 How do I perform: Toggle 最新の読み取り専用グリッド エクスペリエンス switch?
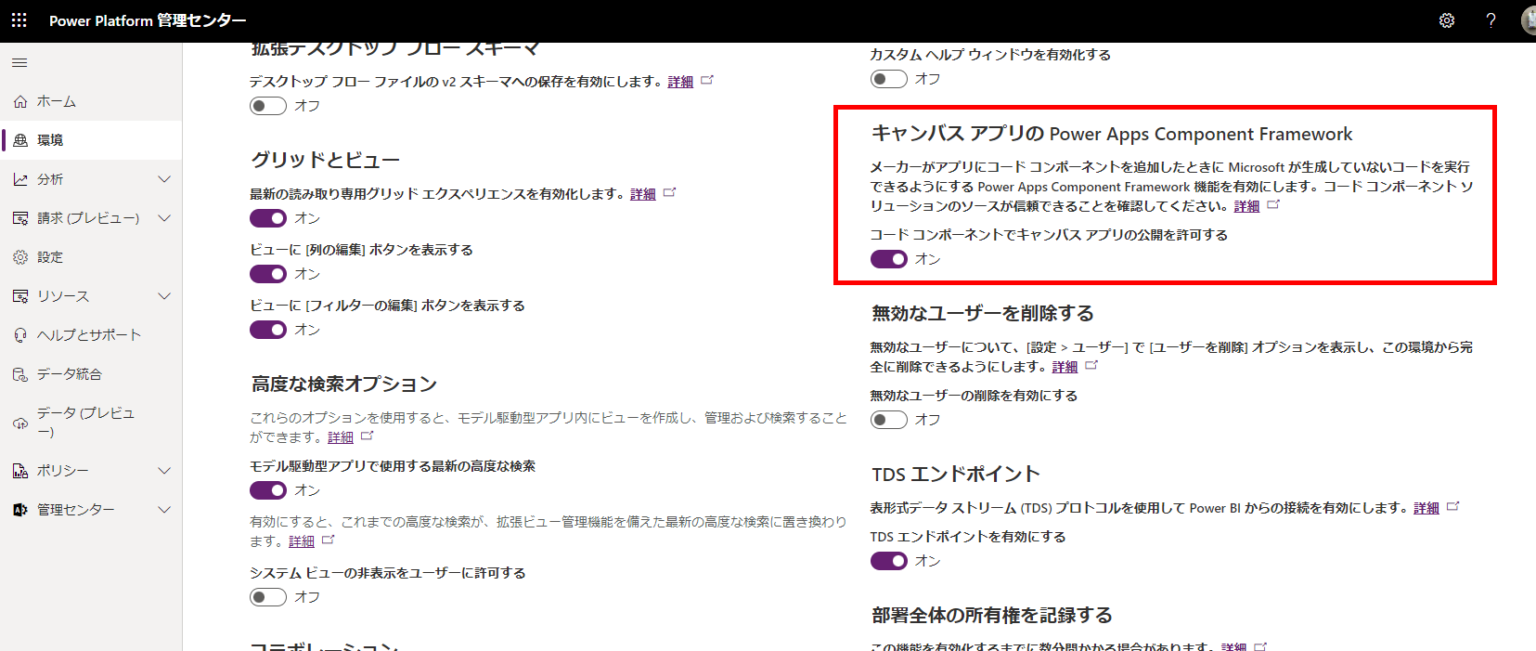(268, 218)
